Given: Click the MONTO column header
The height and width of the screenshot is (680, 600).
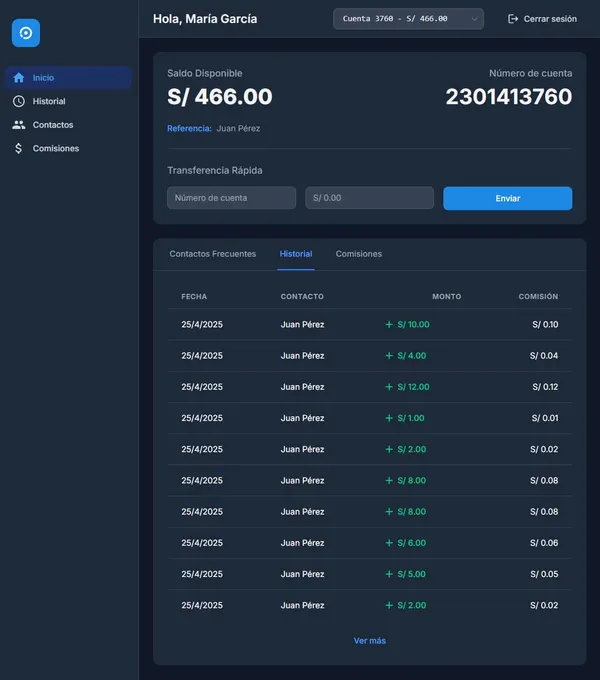Looking at the screenshot, I should pyautogui.click(x=447, y=297).
